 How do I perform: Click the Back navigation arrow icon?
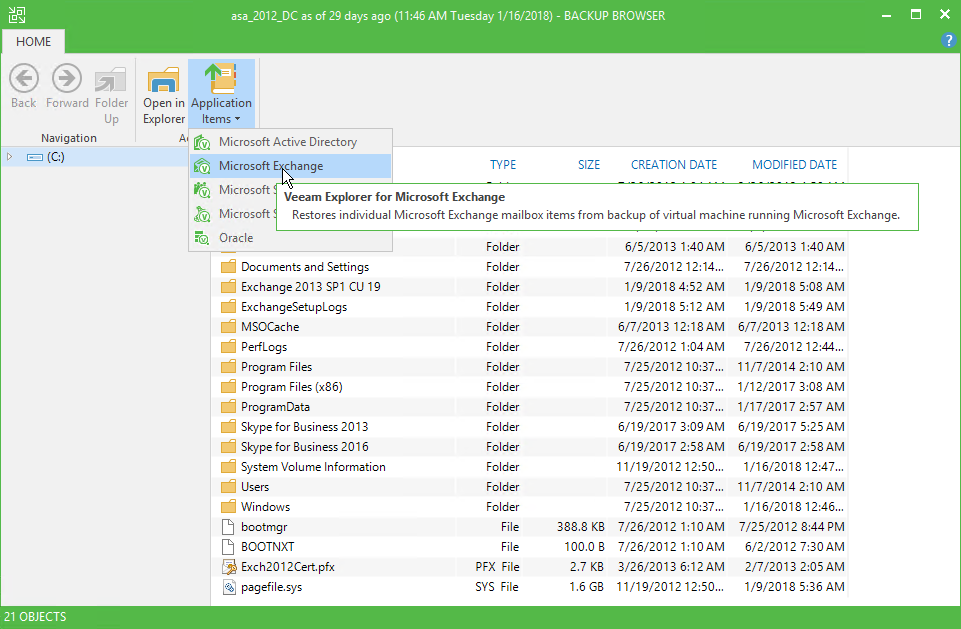[x=24, y=78]
